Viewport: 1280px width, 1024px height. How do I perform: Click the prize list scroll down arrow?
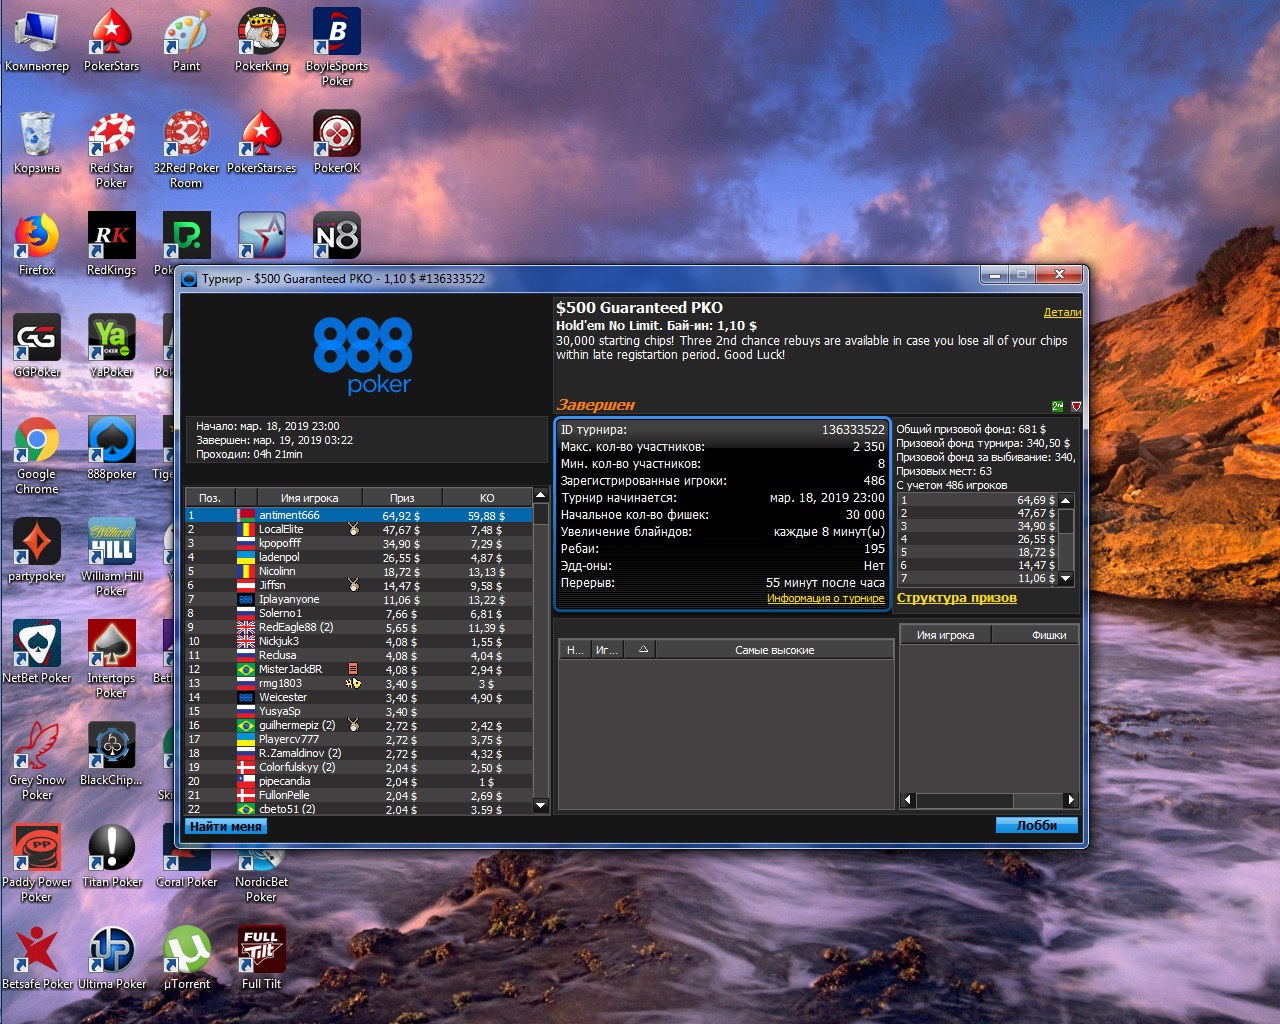coord(1066,578)
